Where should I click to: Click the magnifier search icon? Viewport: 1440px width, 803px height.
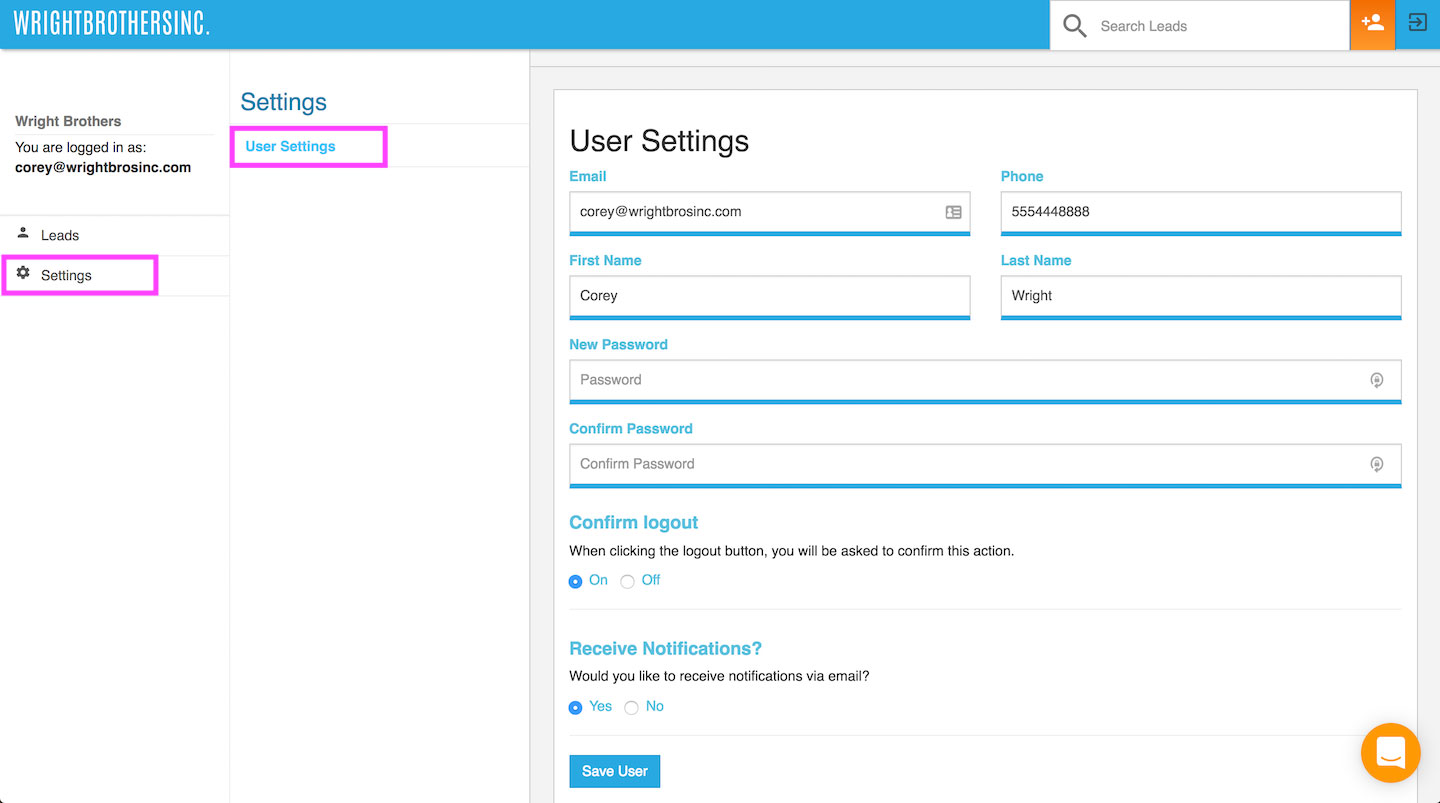(1075, 25)
